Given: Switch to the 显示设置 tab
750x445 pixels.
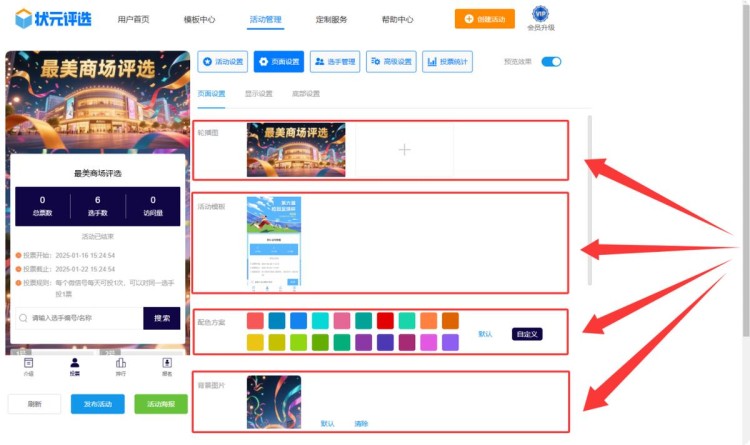Looking at the screenshot, I should point(258,94).
